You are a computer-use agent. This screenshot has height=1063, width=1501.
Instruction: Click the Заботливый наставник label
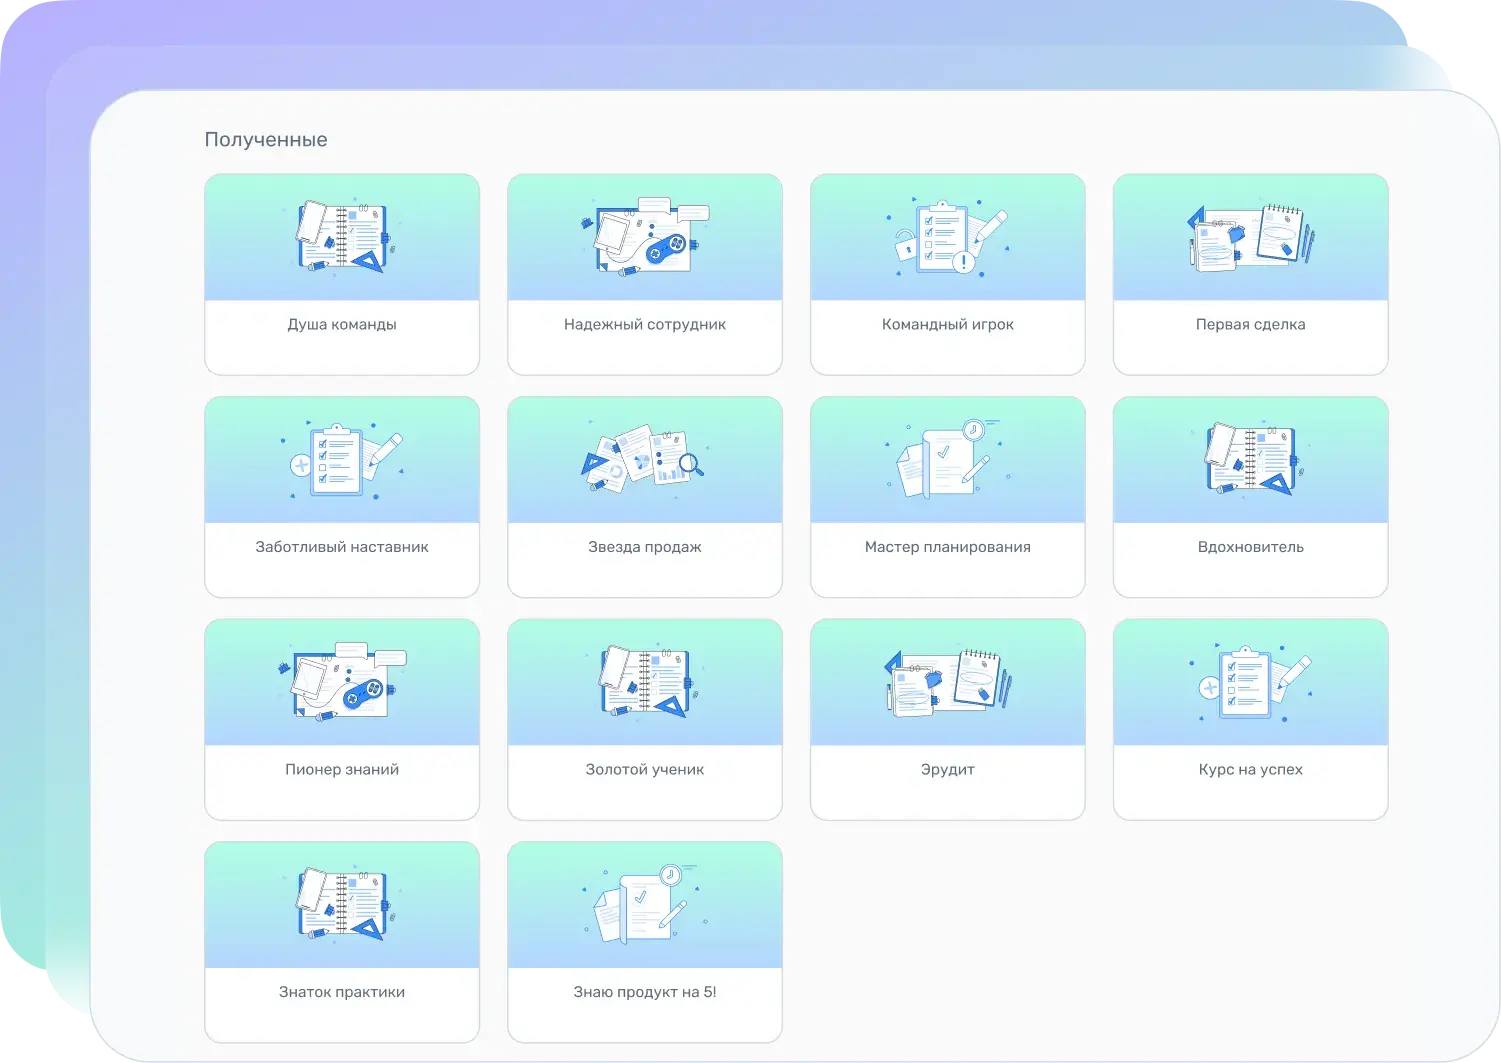pyautogui.click(x=342, y=547)
